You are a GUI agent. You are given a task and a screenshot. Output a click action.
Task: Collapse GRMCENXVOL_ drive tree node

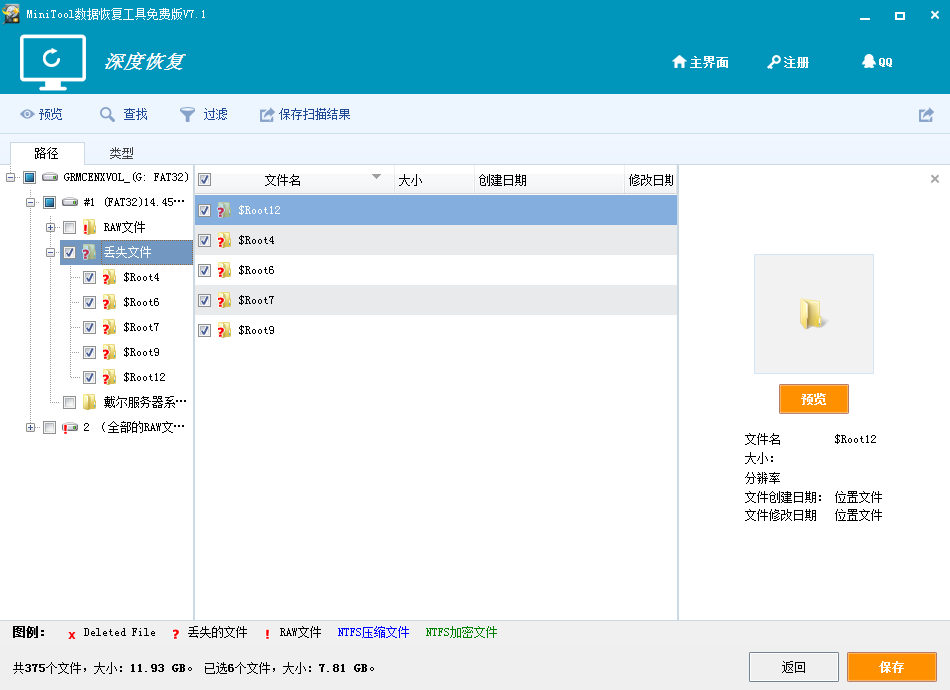(x=10, y=177)
